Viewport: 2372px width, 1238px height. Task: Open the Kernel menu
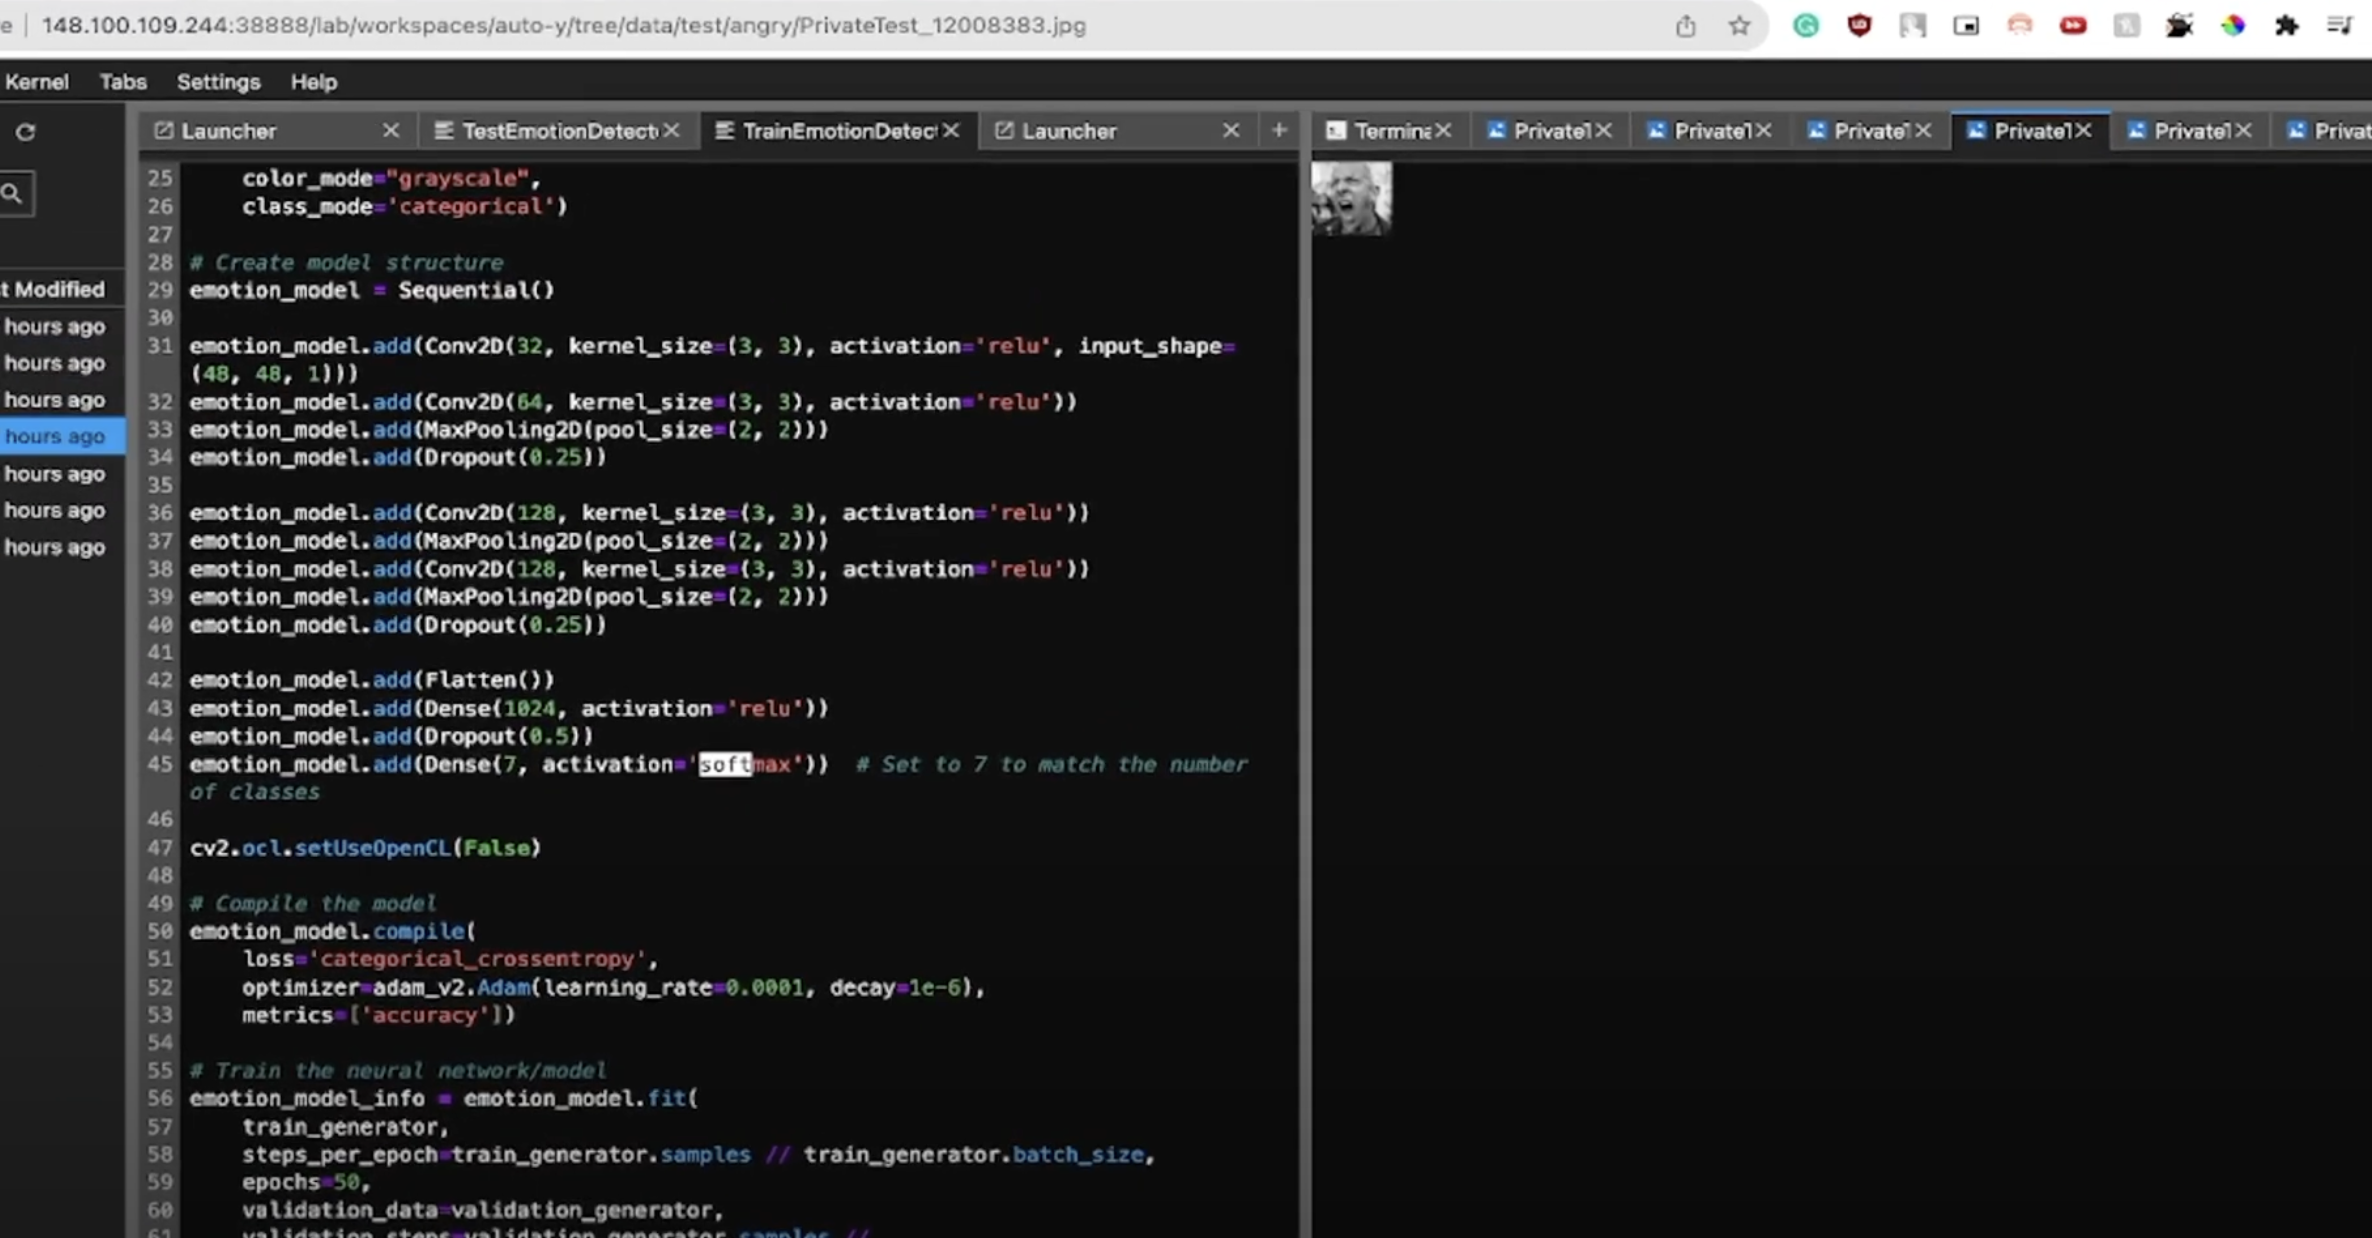pyautogui.click(x=37, y=82)
